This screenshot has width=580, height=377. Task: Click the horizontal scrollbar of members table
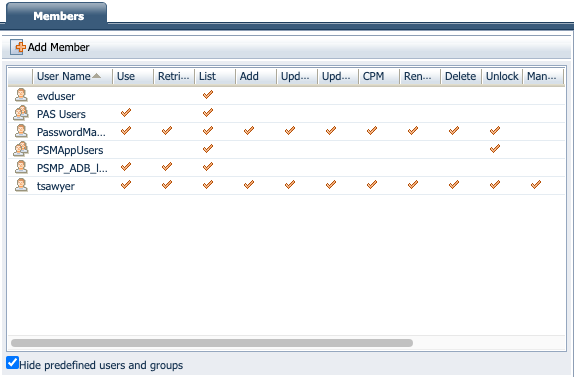212,343
